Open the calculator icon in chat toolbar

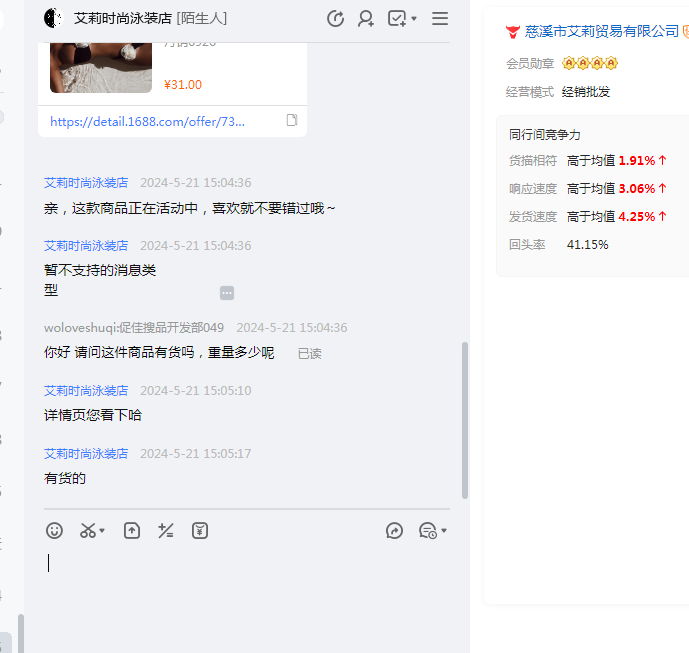point(166,531)
